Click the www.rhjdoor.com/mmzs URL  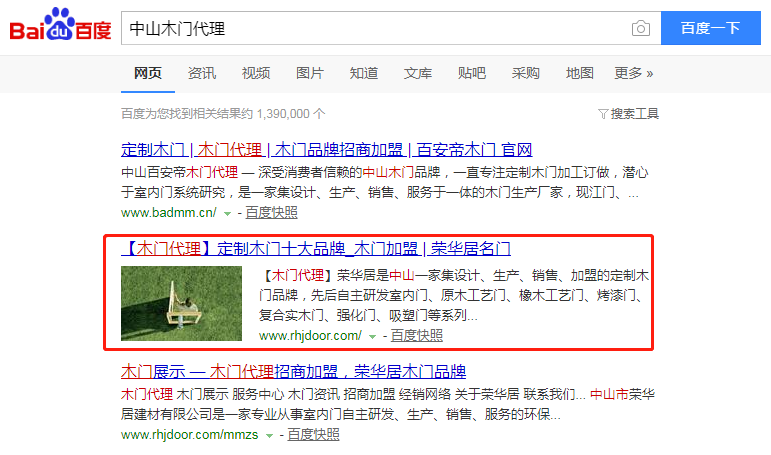pyautogui.click(x=189, y=435)
